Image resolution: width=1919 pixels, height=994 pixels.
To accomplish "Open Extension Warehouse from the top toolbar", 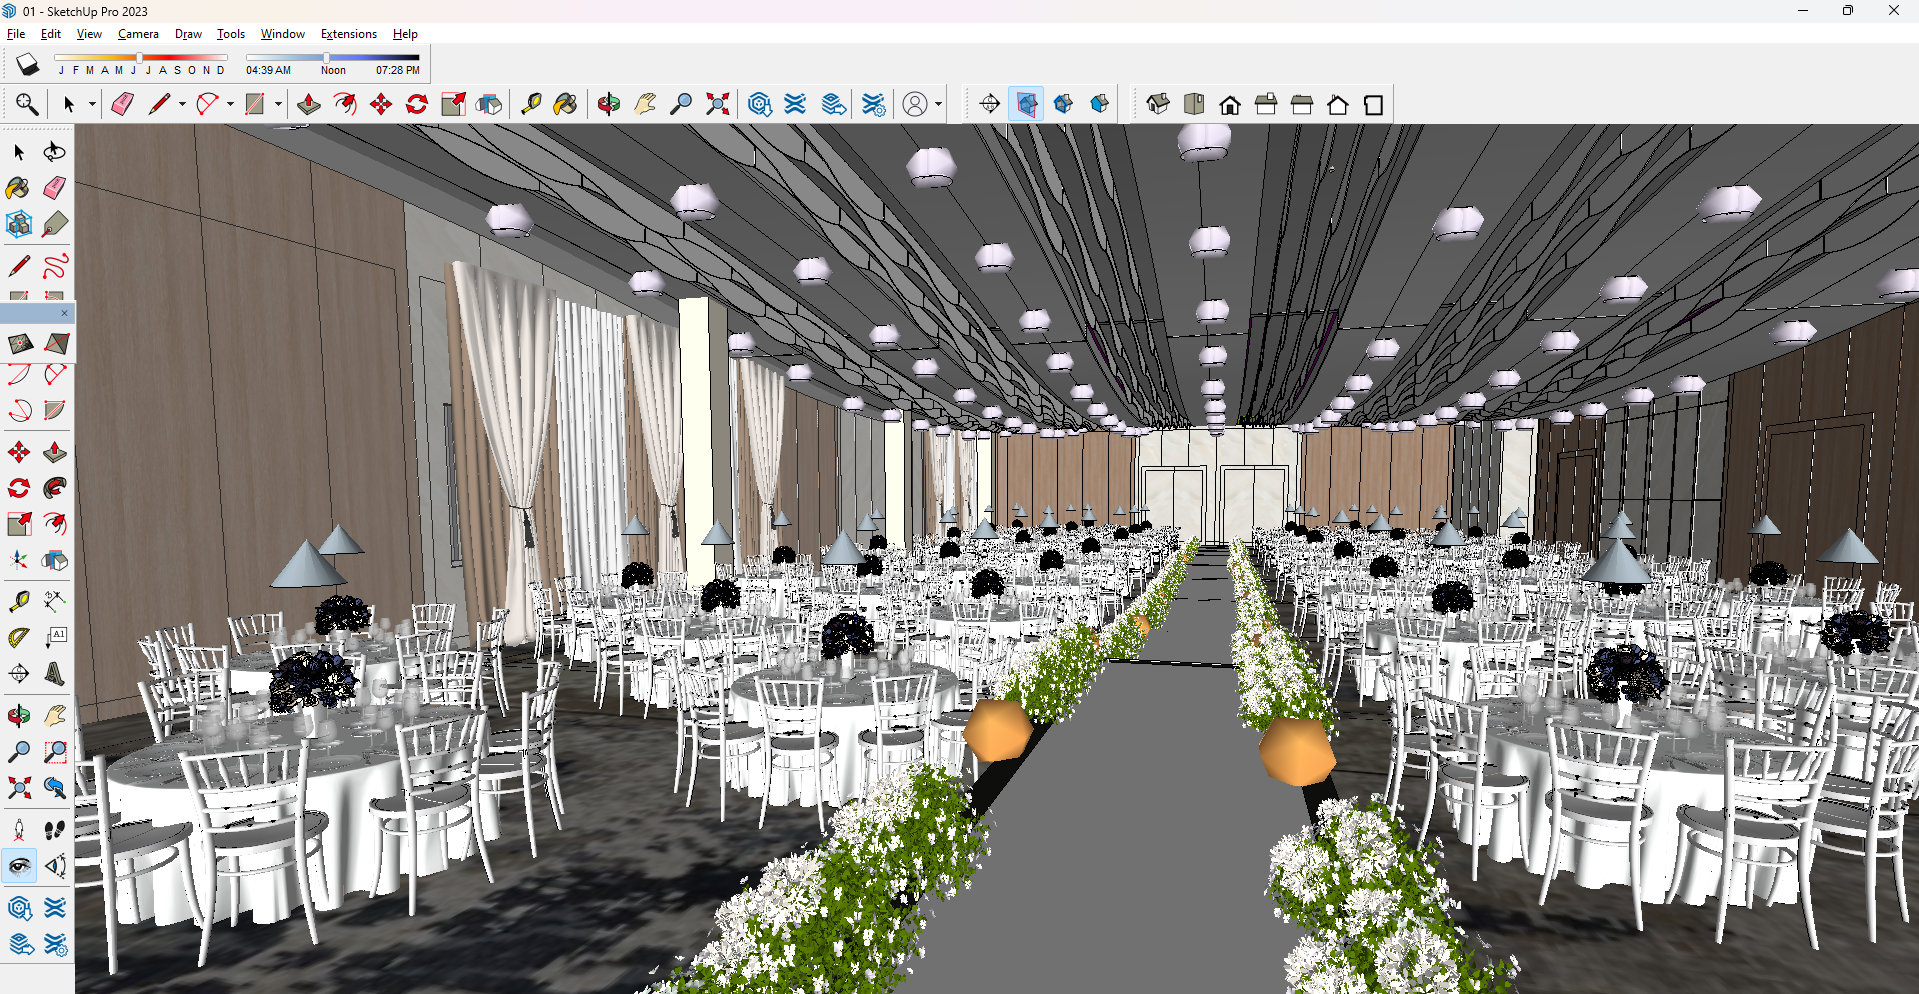I will (795, 104).
